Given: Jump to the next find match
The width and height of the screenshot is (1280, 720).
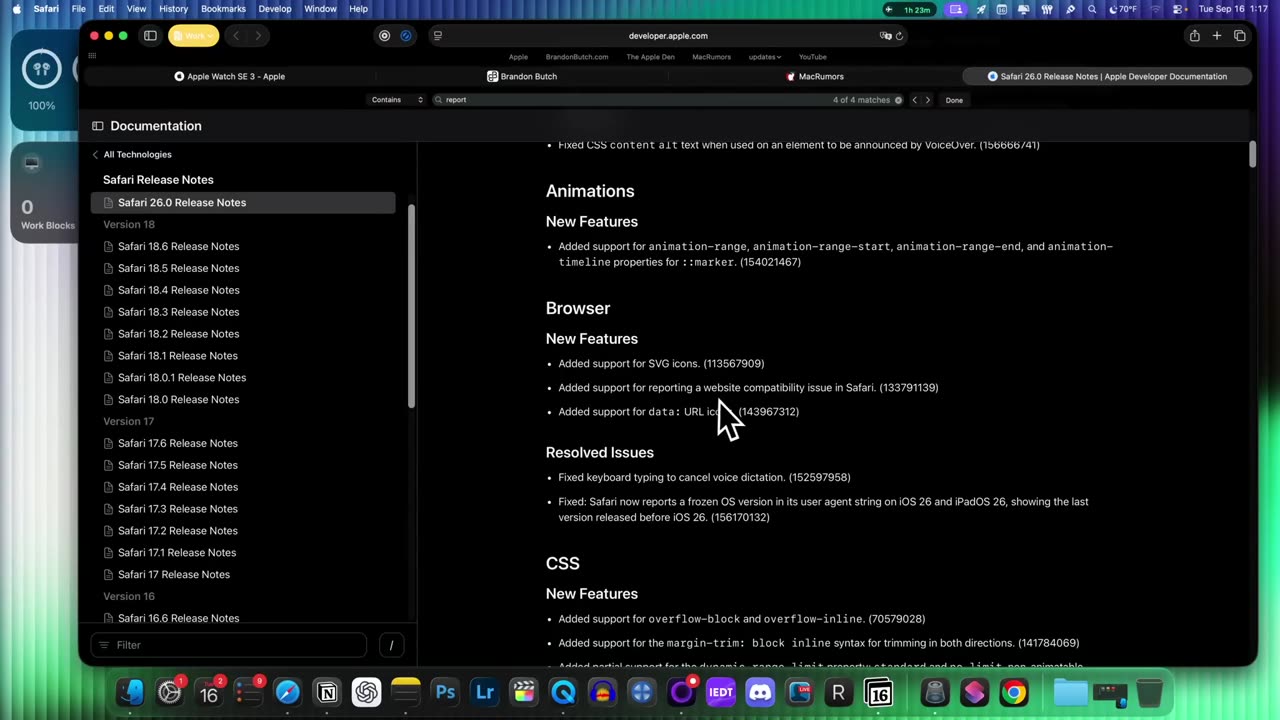Looking at the screenshot, I should coord(928,100).
